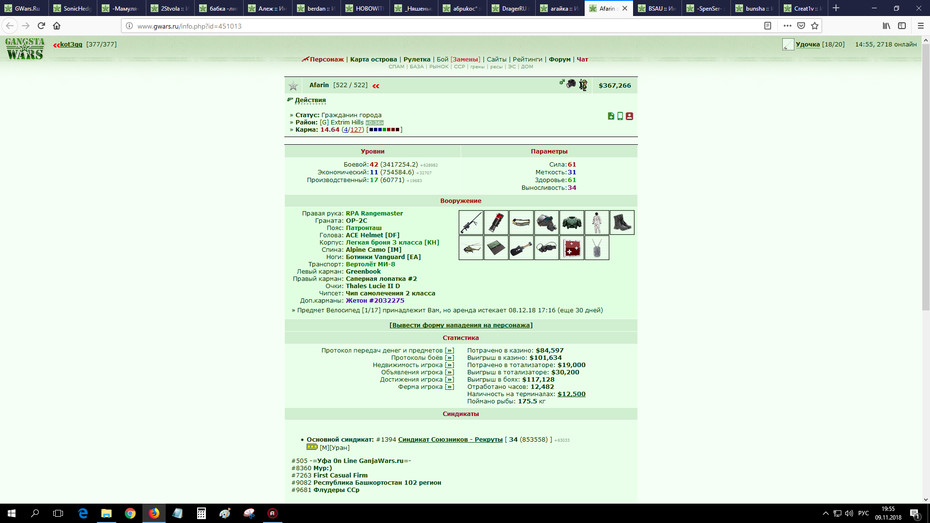
Task: Open Протоколы боёв arrow link
Action: [x=449, y=358]
